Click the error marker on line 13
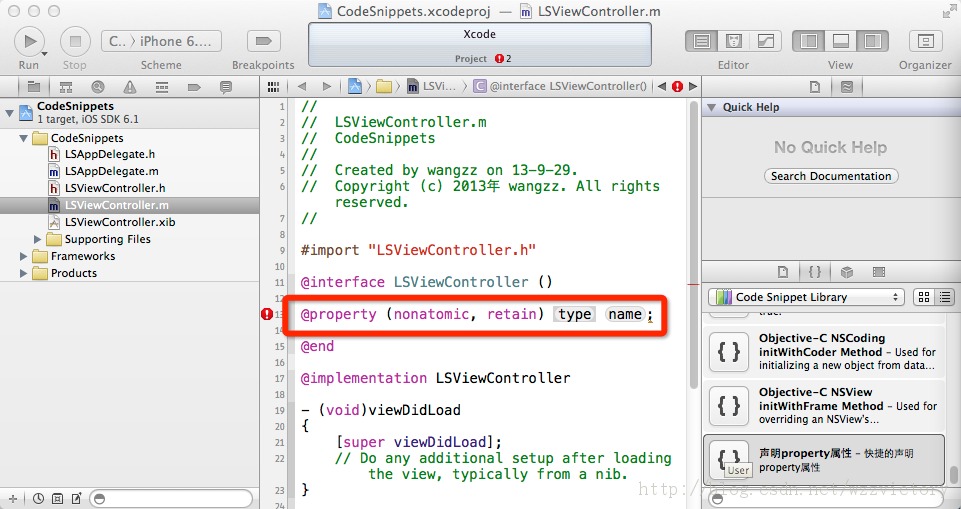Screen dimensions: 961x509 pyautogui.click(x=267, y=314)
